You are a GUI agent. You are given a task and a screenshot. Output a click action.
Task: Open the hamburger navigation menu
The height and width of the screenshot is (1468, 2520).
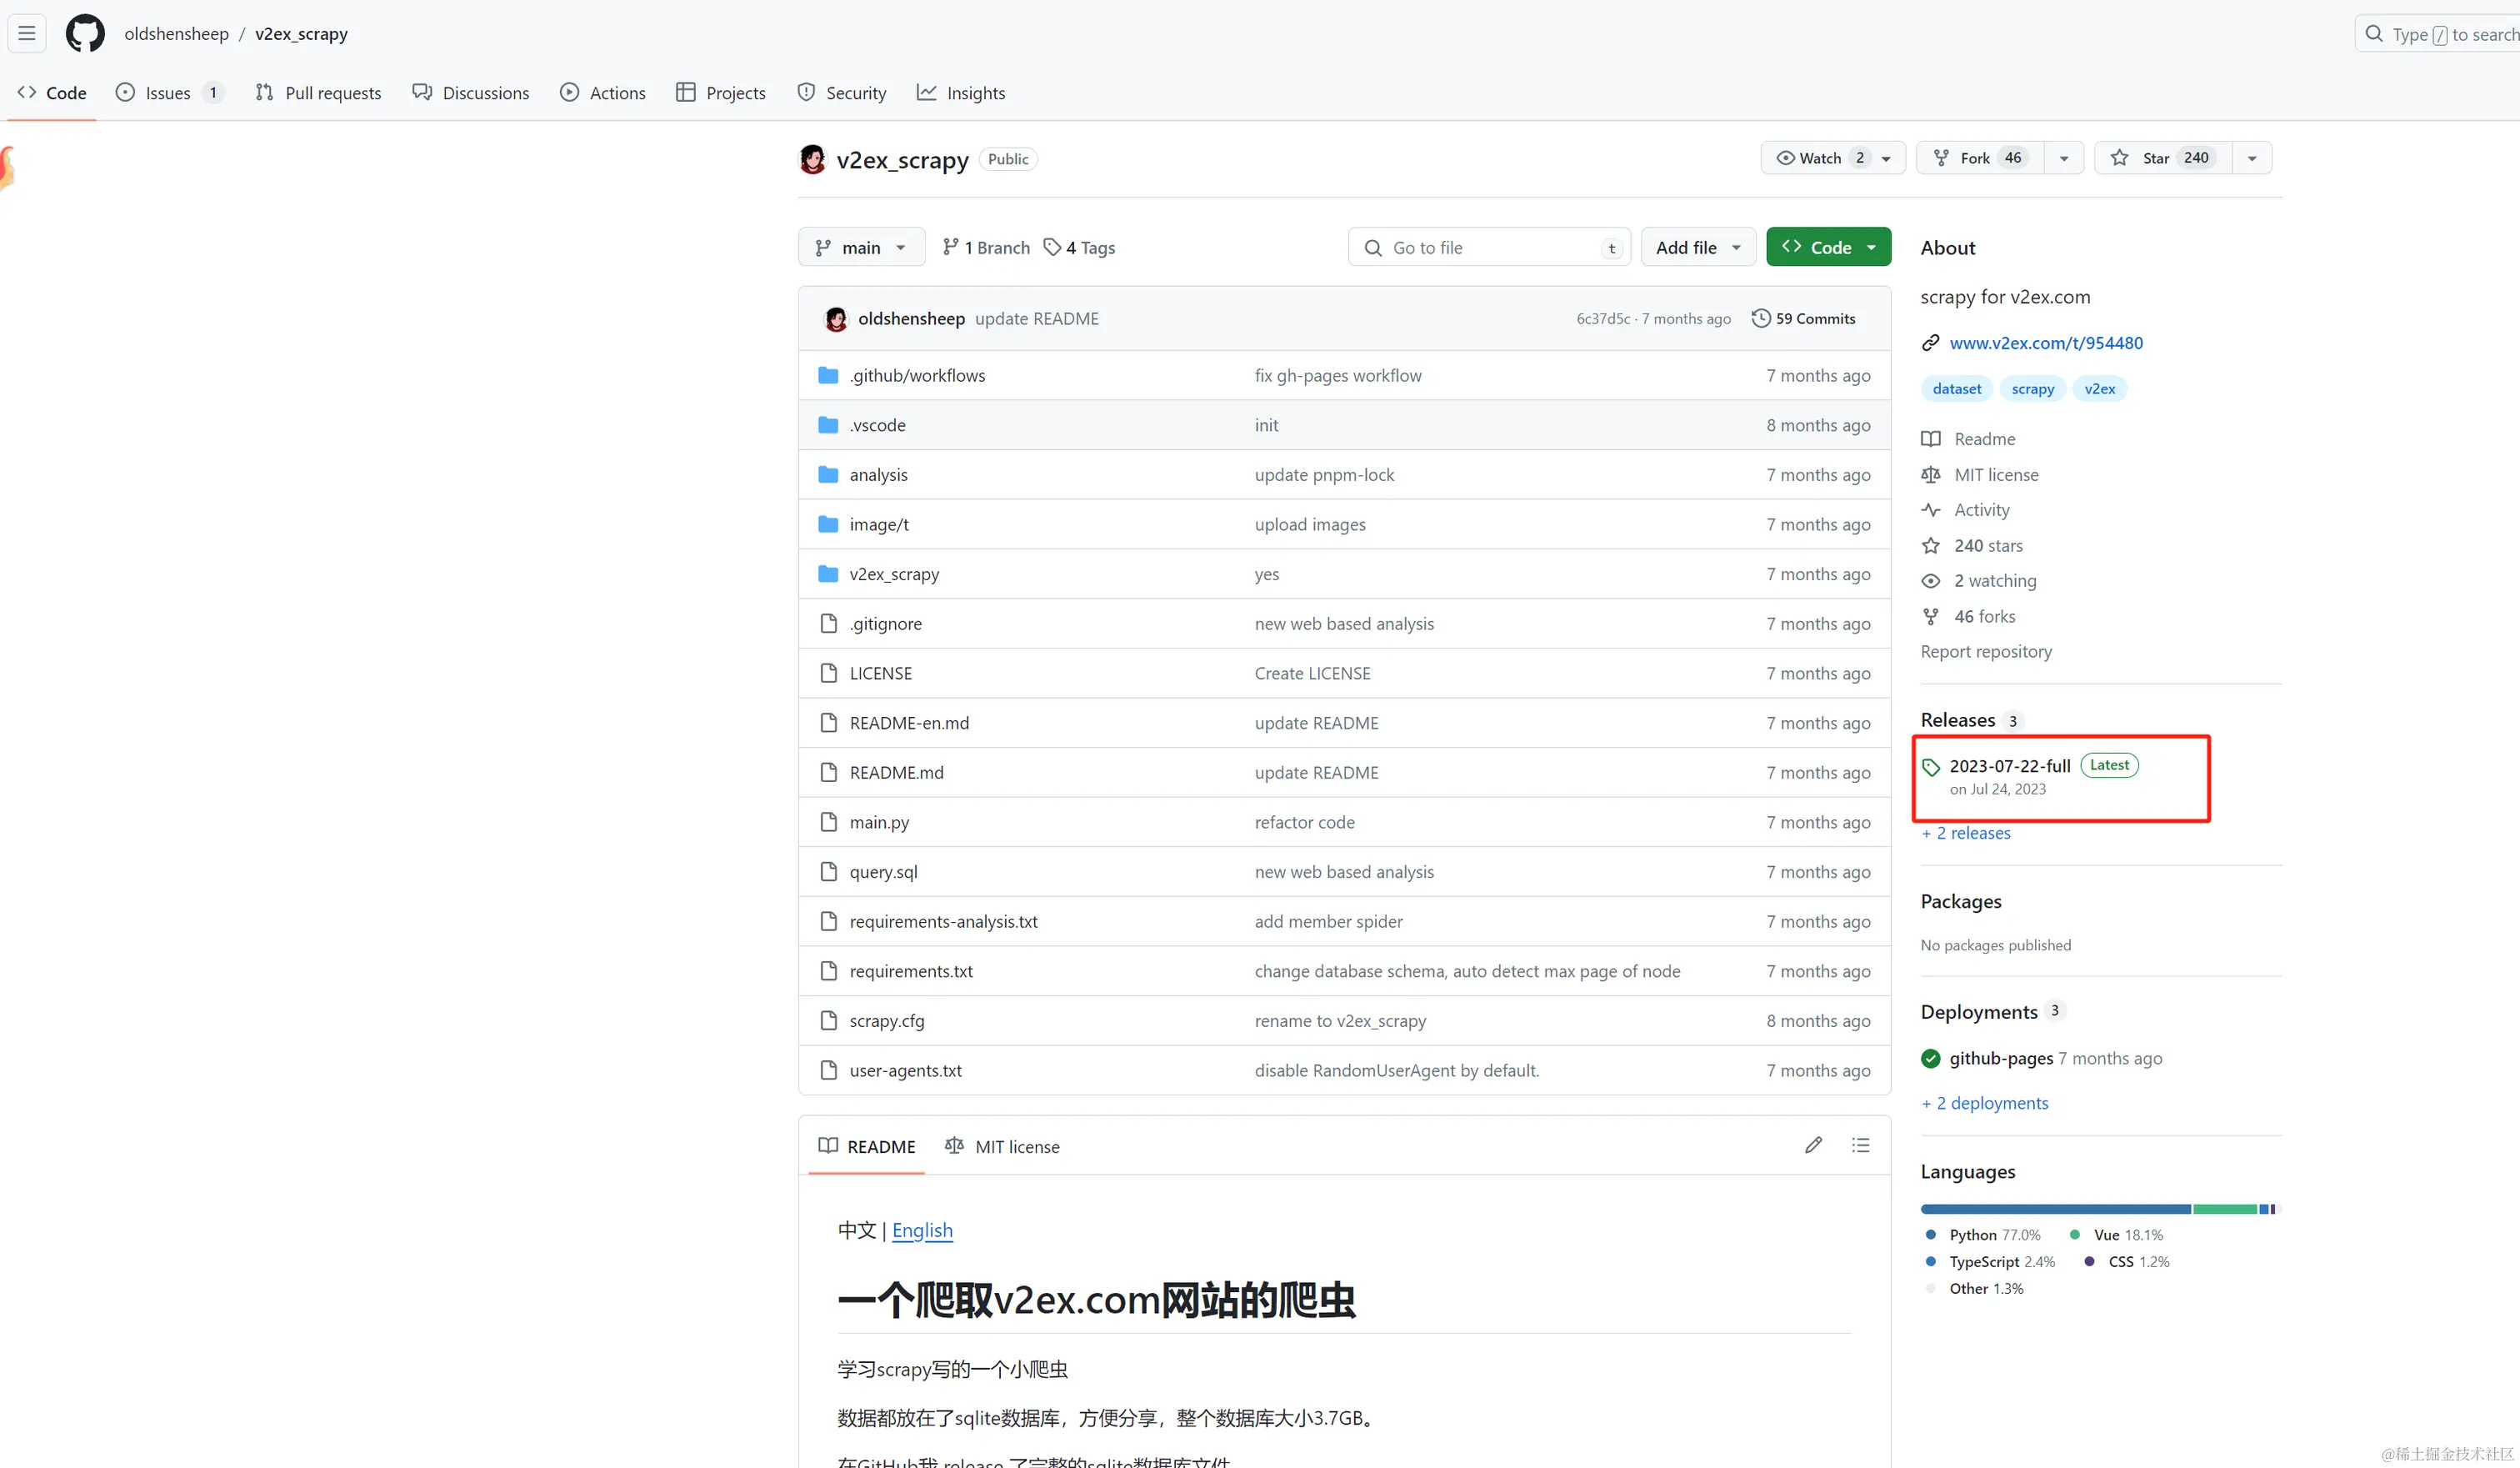point(27,33)
